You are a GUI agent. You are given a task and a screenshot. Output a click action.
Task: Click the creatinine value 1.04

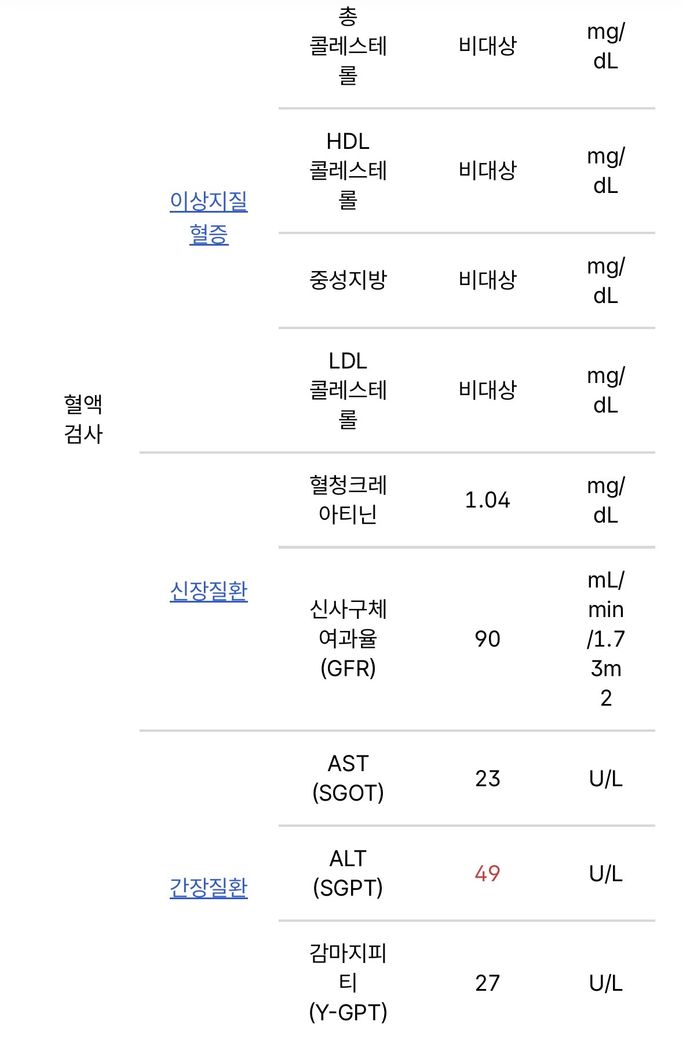click(x=488, y=500)
